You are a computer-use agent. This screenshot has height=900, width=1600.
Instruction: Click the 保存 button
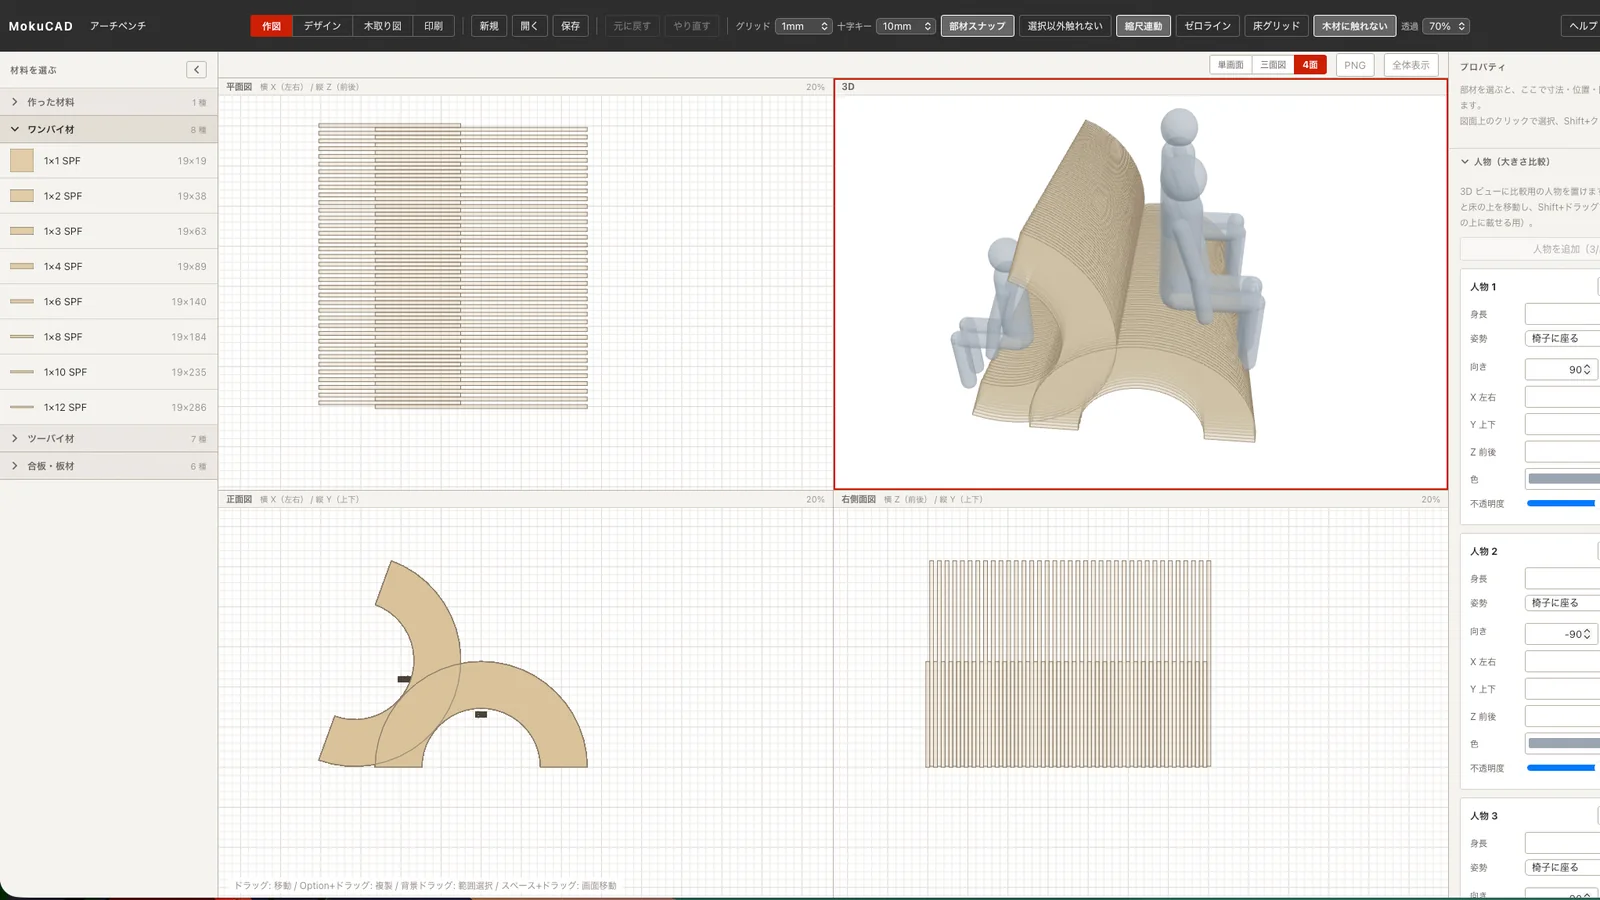570,26
